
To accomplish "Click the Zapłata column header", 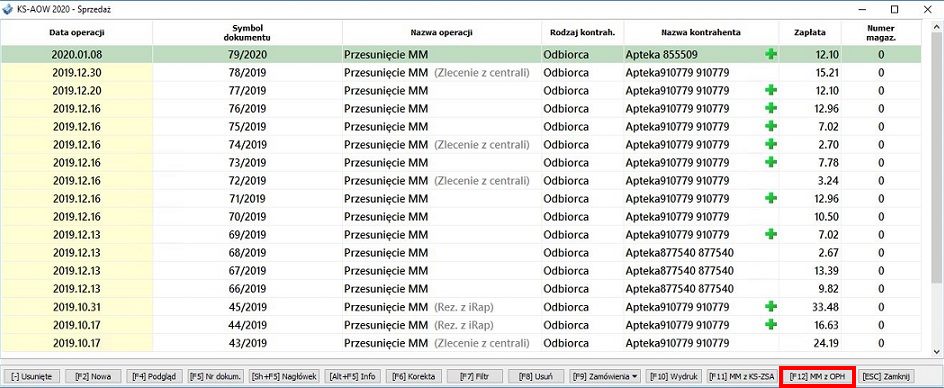I will point(810,33).
